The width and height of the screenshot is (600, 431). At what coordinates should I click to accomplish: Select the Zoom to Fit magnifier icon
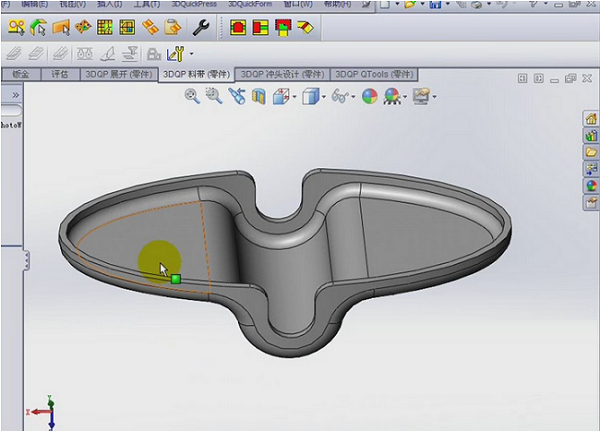[192, 96]
